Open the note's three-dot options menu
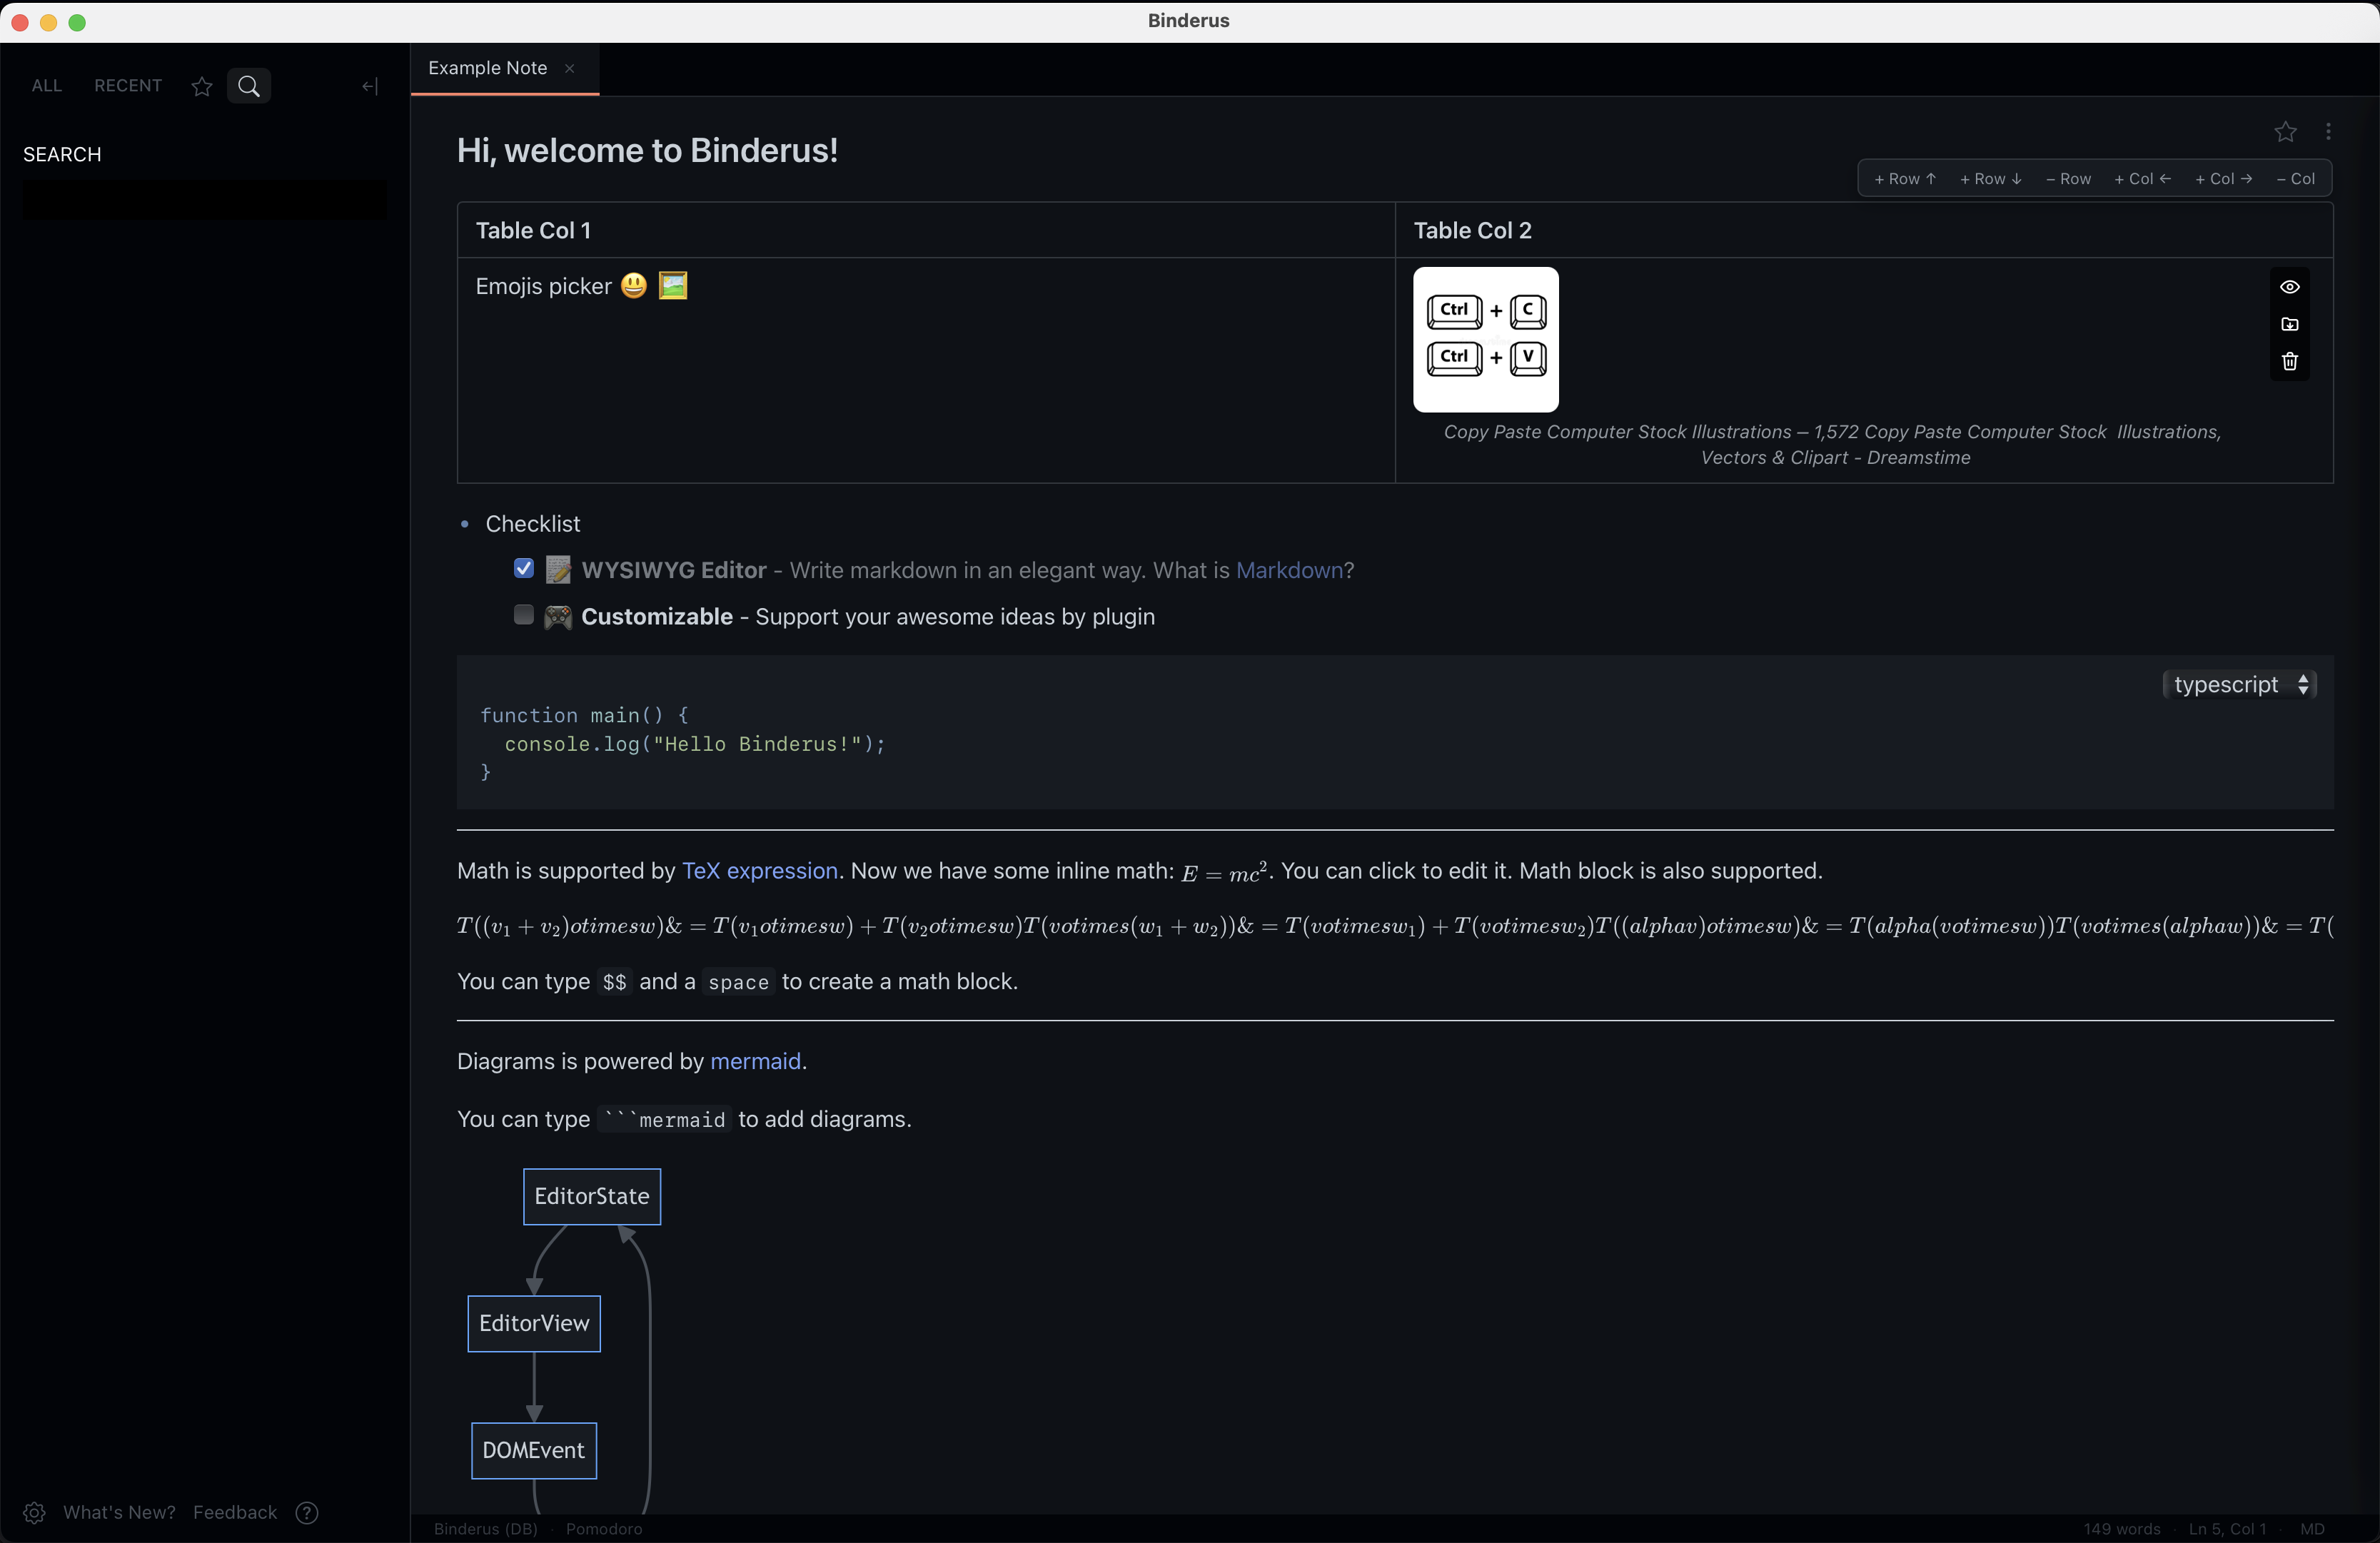This screenshot has height=1543, width=2380. (2329, 131)
